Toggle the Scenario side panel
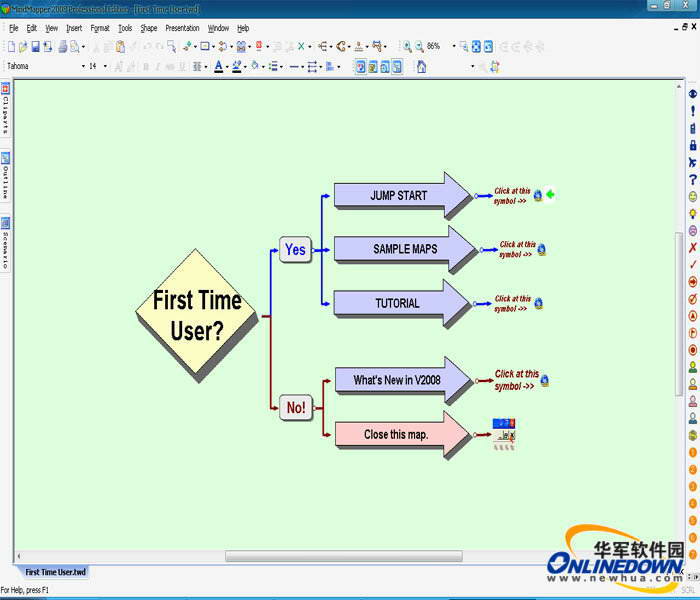Image resolution: width=700 pixels, height=600 pixels. 6,241
